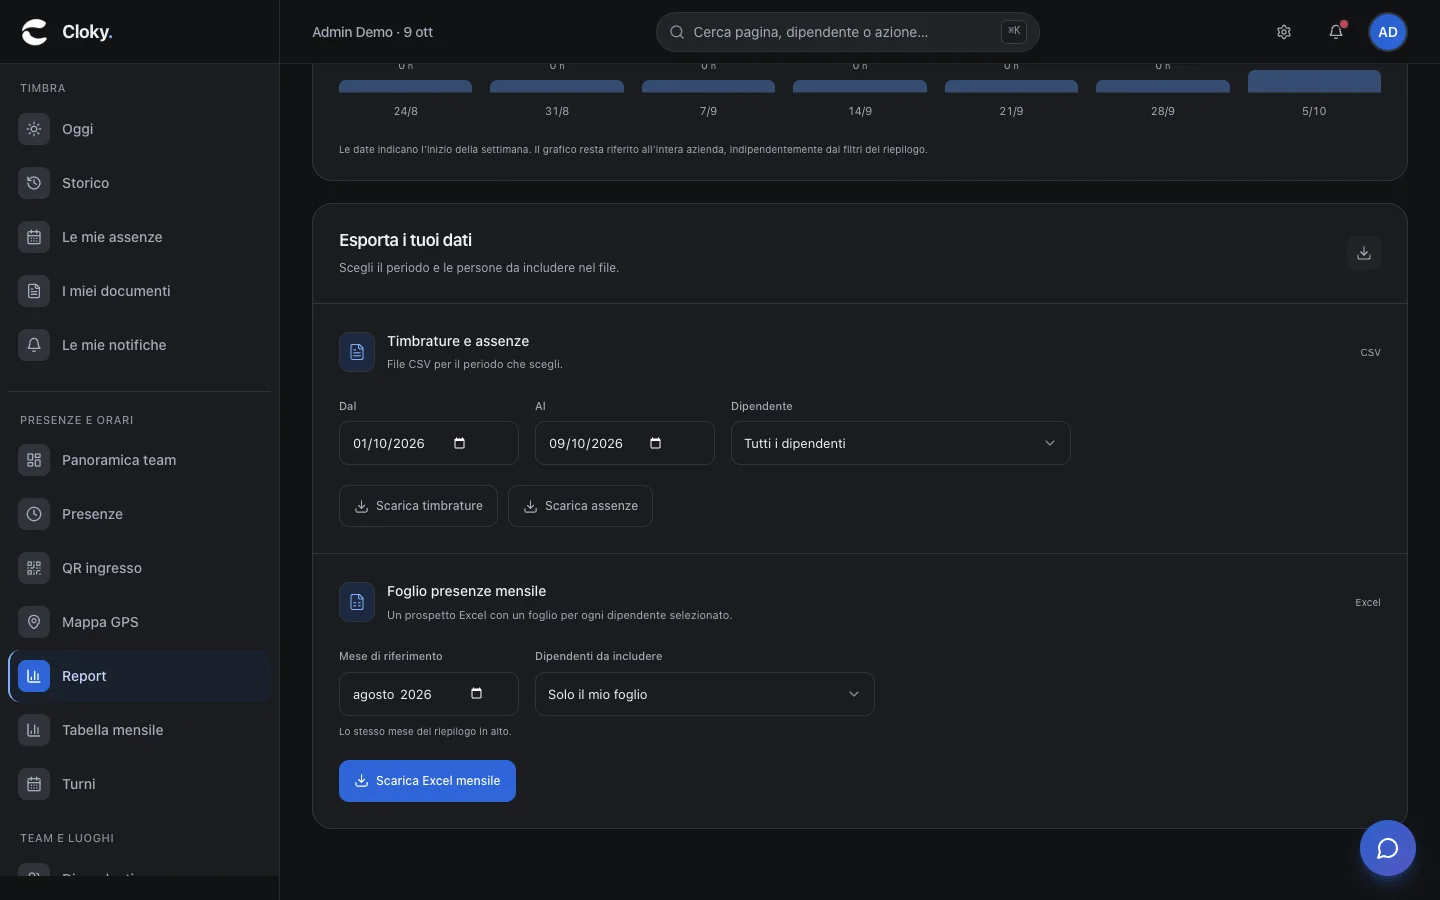
Task: Open Le mie assenze page
Action: [139, 237]
